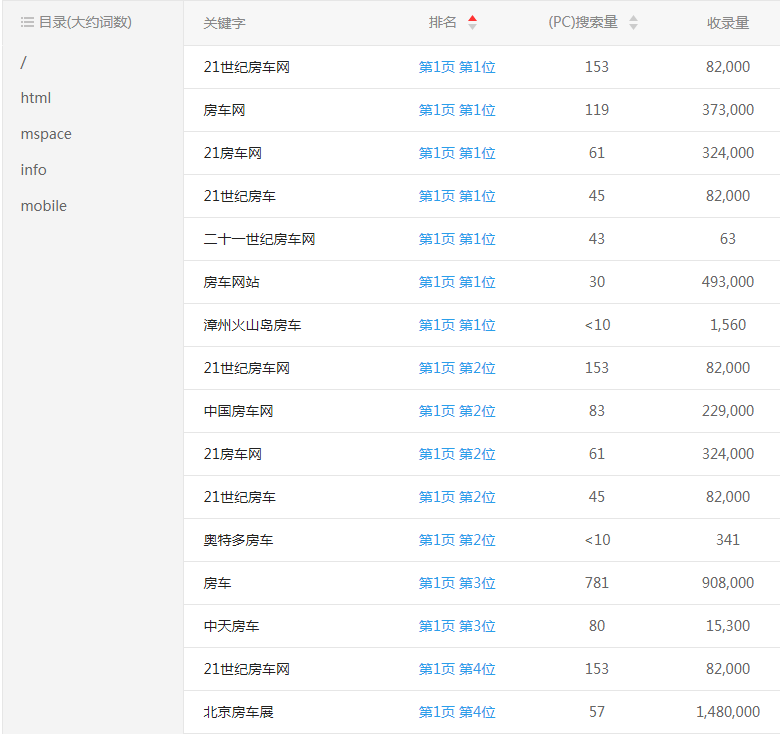The image size is (780, 734).
Task: Select the "/" root directory entry
Action: point(23,62)
